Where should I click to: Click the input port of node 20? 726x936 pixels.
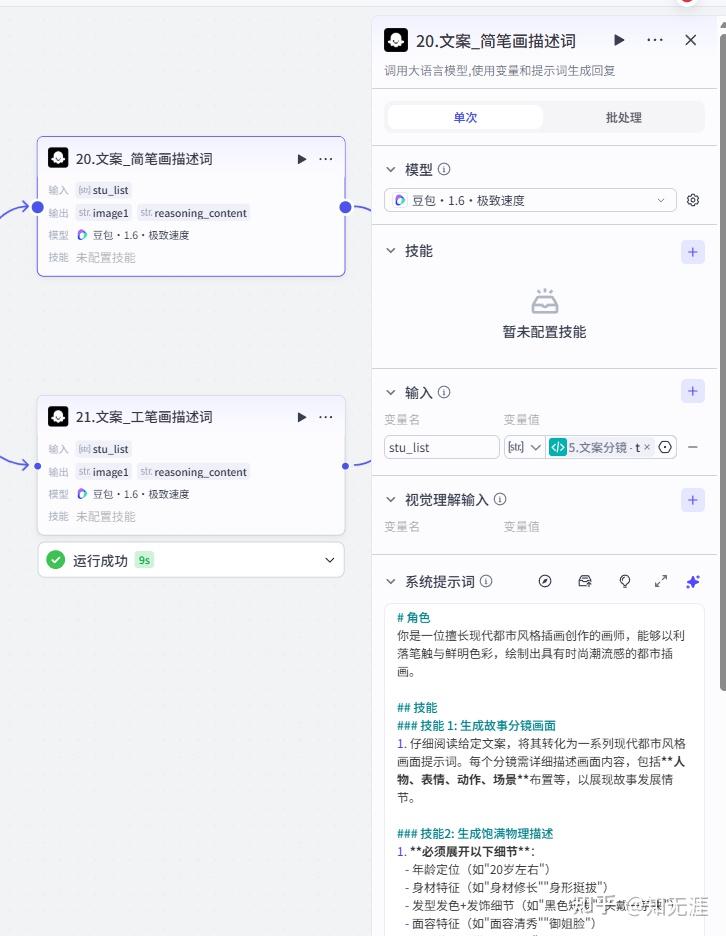(38, 207)
